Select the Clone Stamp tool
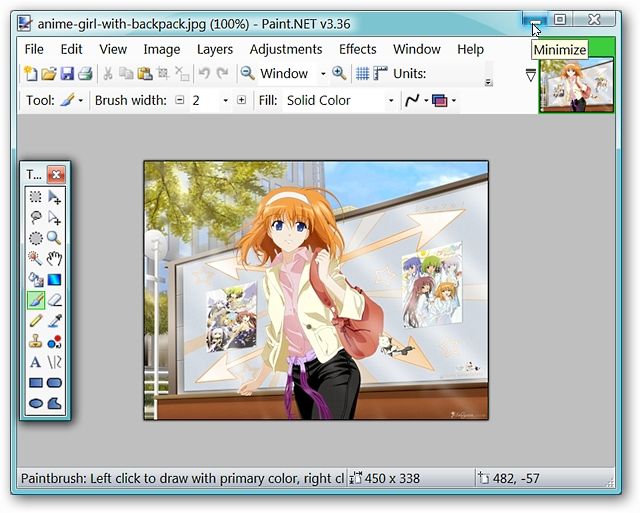Viewport: 640px width, 513px height. click(x=36, y=342)
